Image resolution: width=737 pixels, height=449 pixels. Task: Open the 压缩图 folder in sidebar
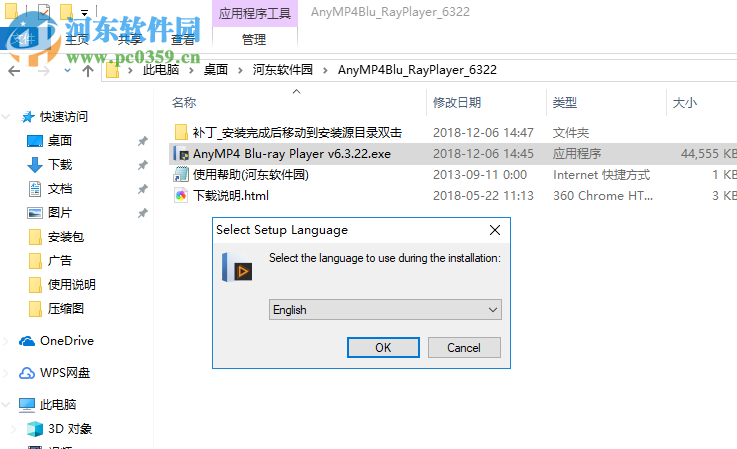coord(66,308)
